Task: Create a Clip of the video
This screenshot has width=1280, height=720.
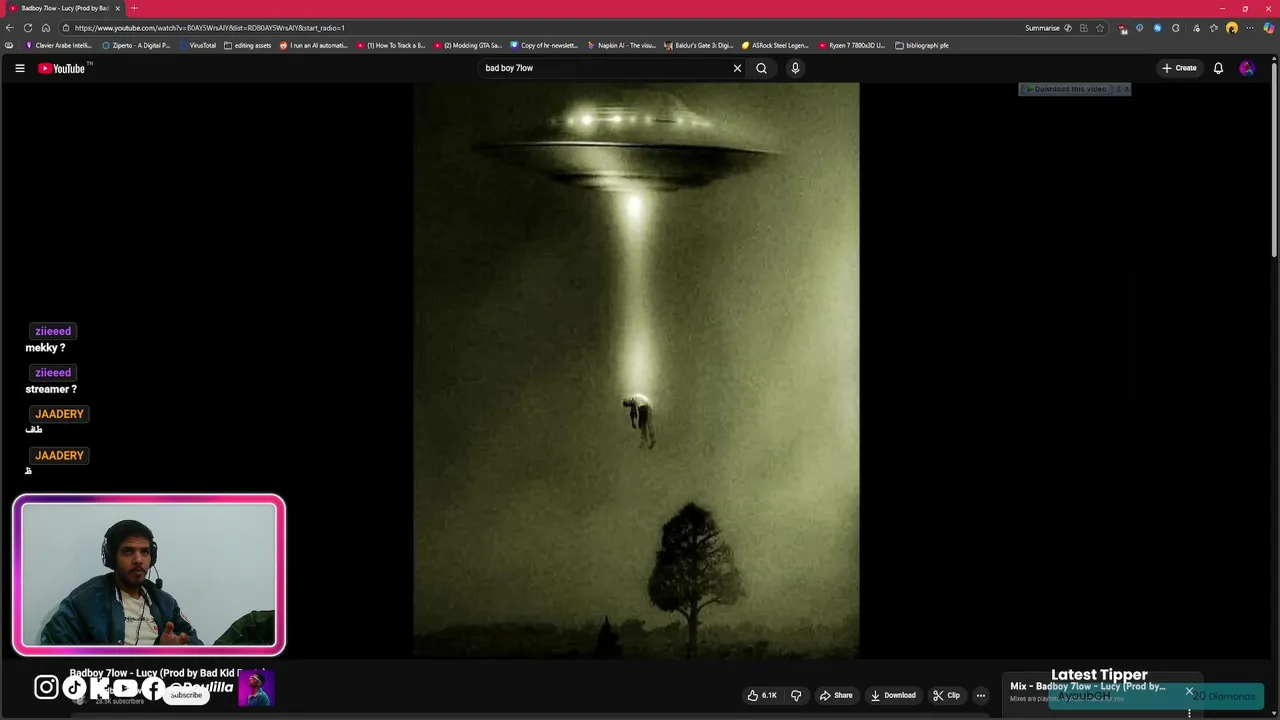Action: point(946,695)
